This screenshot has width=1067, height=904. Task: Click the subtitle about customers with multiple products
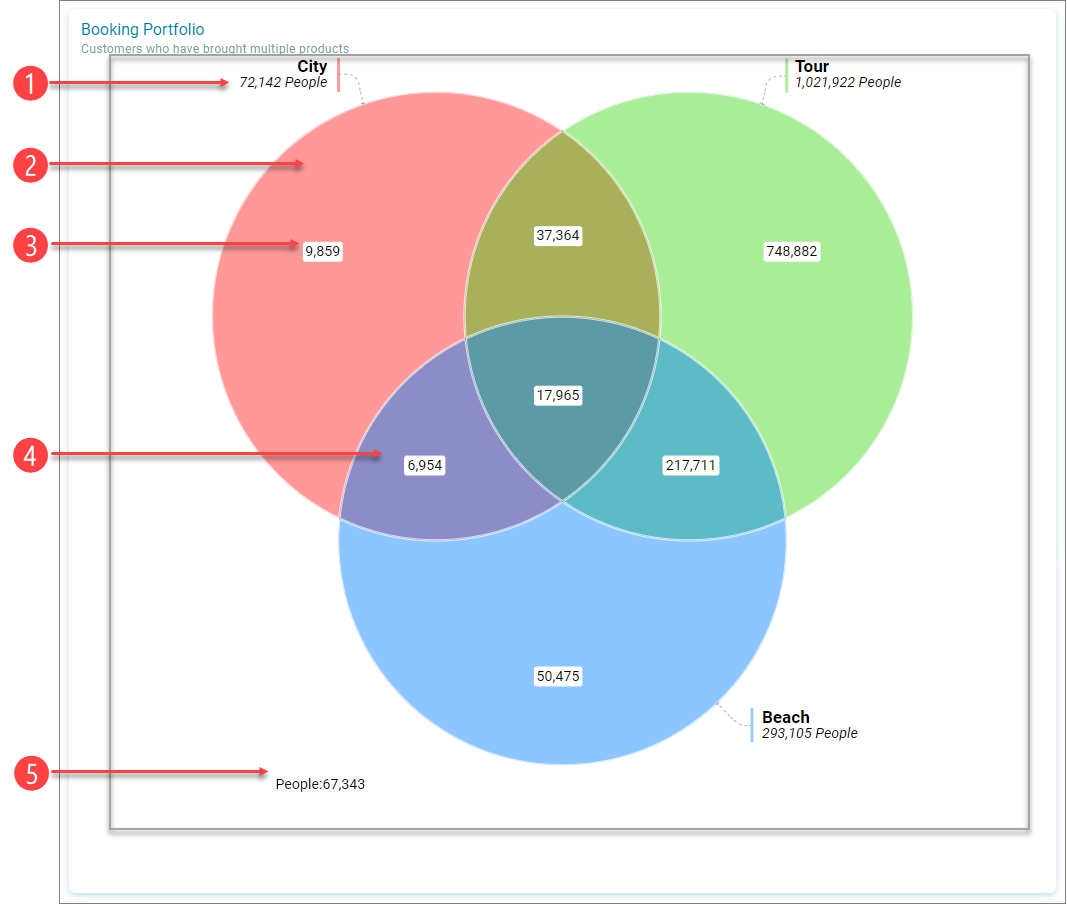[x=215, y=48]
